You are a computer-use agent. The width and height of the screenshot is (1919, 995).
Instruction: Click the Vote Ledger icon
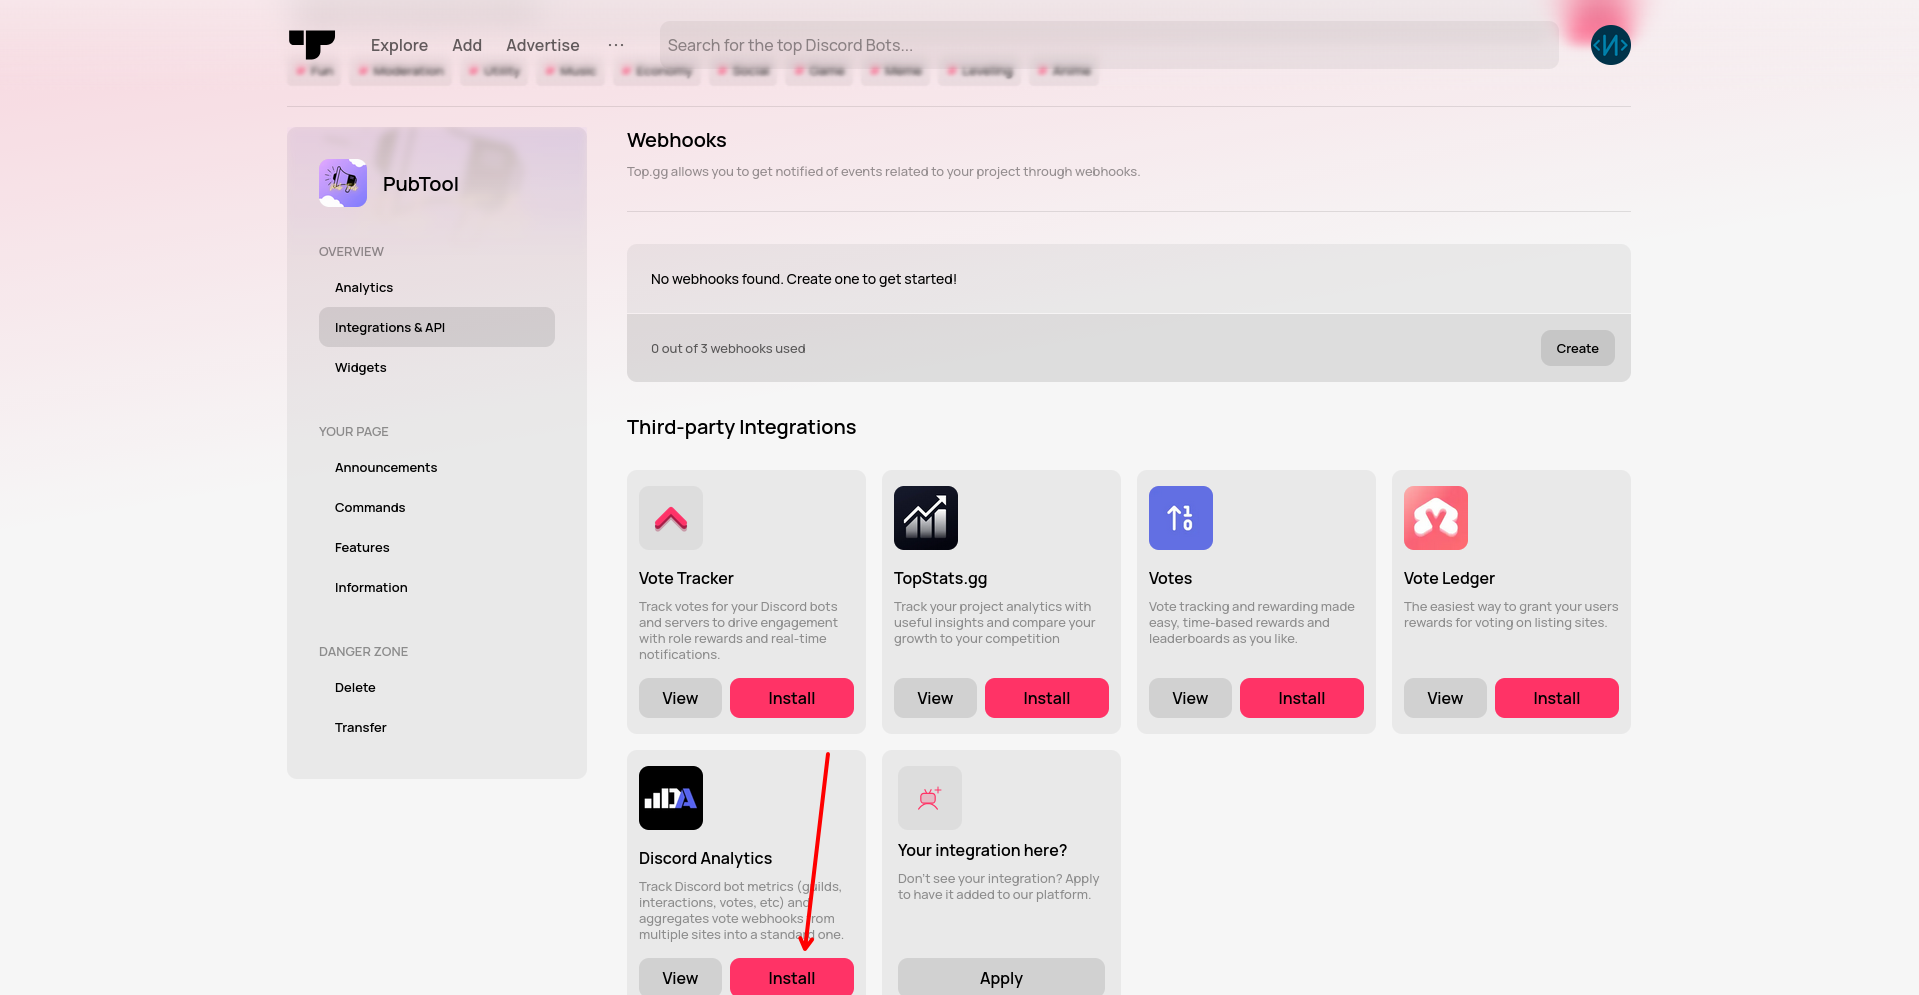[1436, 518]
